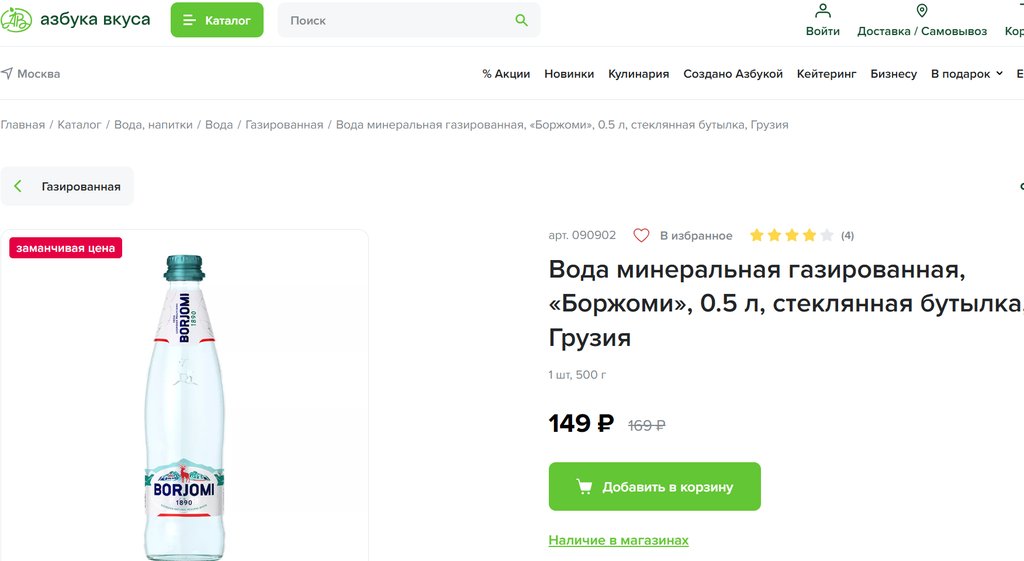Screen dimensions: 1024x561
Task: Open the % Акции menu item
Action: click(506, 74)
